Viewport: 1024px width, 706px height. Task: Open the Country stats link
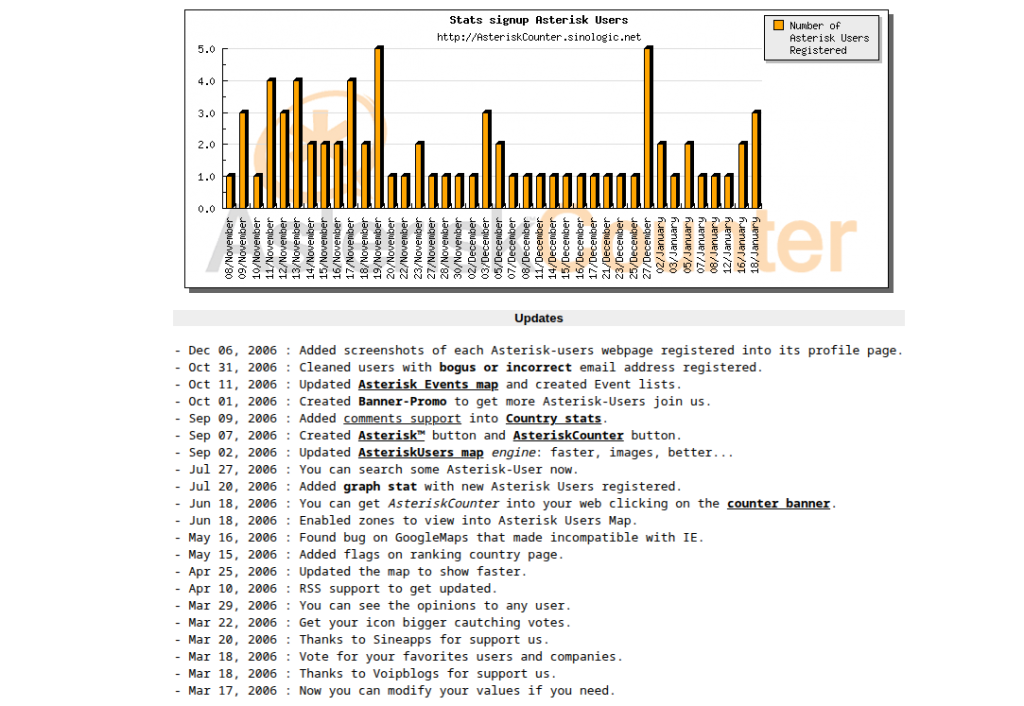(553, 418)
